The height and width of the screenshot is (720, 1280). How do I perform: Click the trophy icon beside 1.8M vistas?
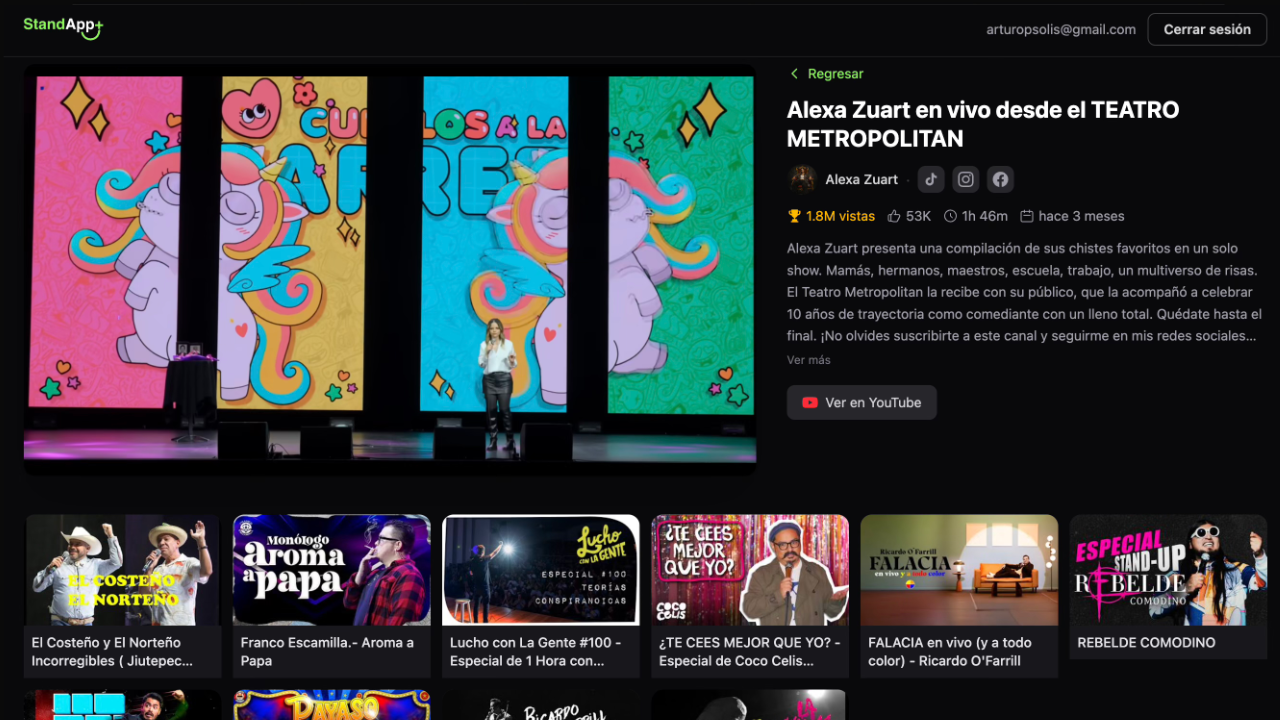[x=794, y=216]
